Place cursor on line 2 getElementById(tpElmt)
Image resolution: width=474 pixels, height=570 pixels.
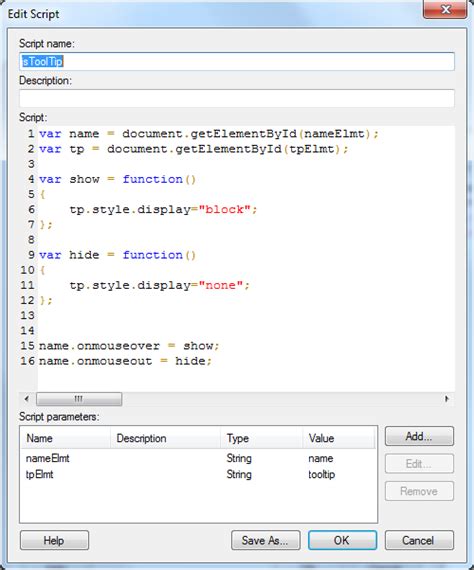click(257, 149)
